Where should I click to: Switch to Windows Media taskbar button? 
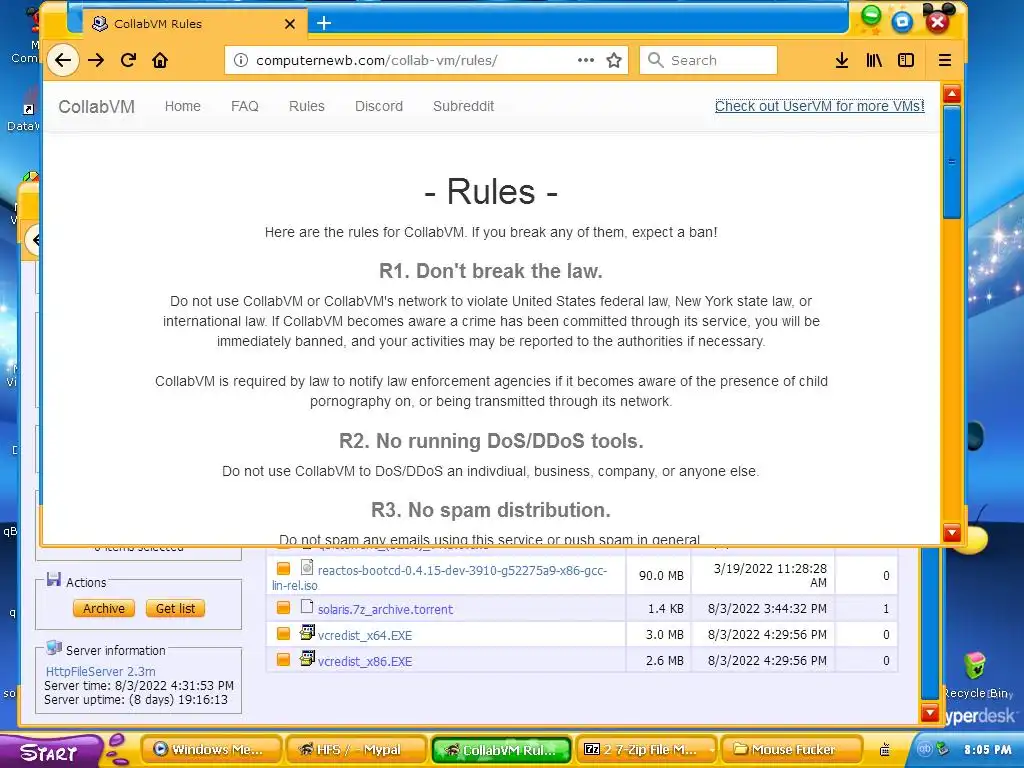(211, 750)
